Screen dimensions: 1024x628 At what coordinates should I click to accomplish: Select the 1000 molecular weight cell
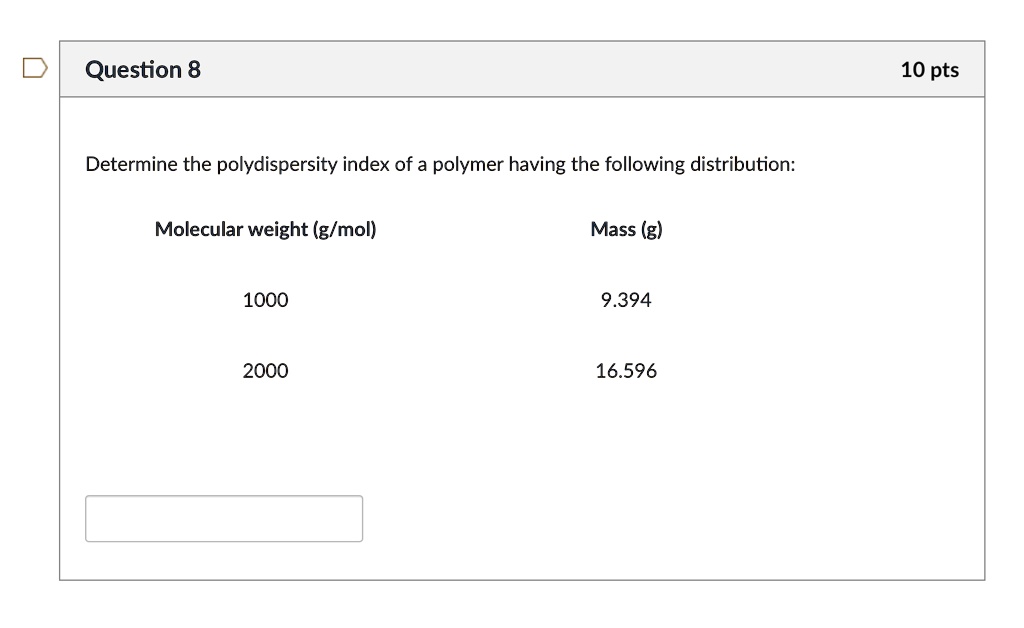pos(265,300)
